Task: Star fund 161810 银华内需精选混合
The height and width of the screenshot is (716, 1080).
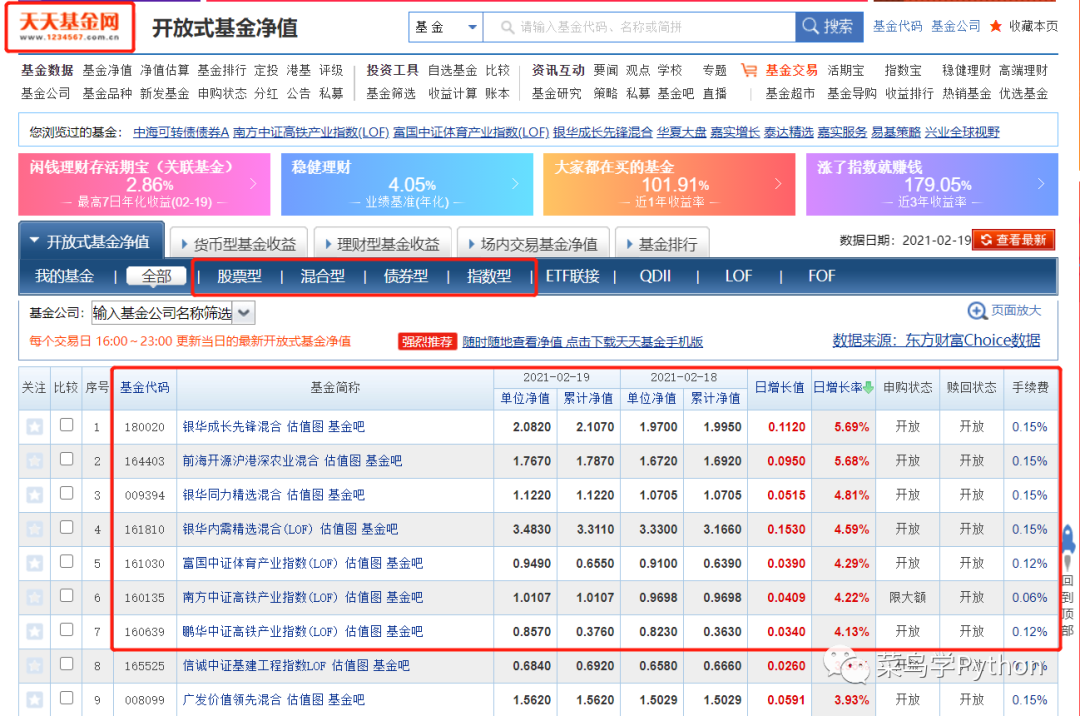Action: [x=34, y=529]
